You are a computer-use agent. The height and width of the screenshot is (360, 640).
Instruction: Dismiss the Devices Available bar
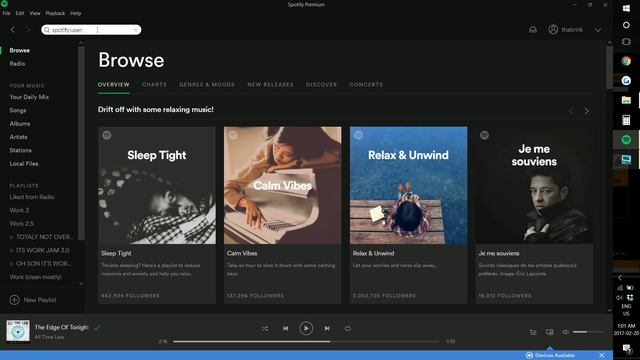click(x=602, y=356)
